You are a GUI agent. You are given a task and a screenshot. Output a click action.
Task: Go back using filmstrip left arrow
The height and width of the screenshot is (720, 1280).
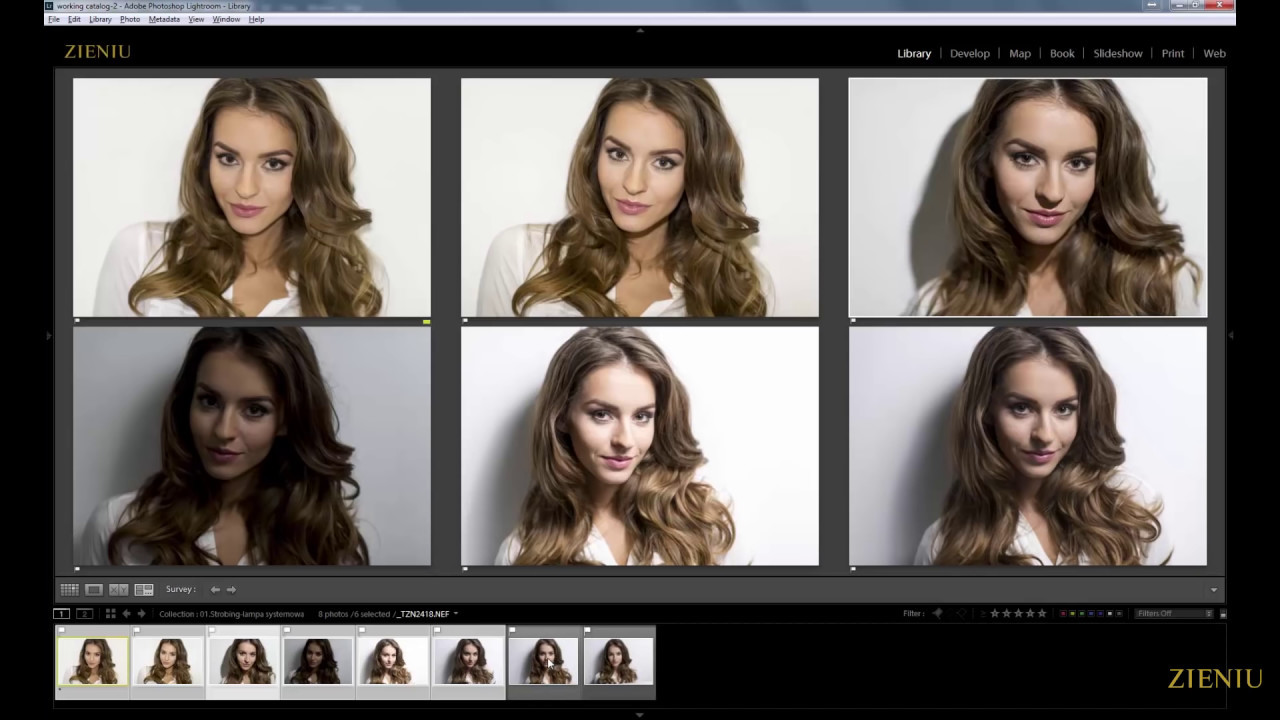pos(126,614)
